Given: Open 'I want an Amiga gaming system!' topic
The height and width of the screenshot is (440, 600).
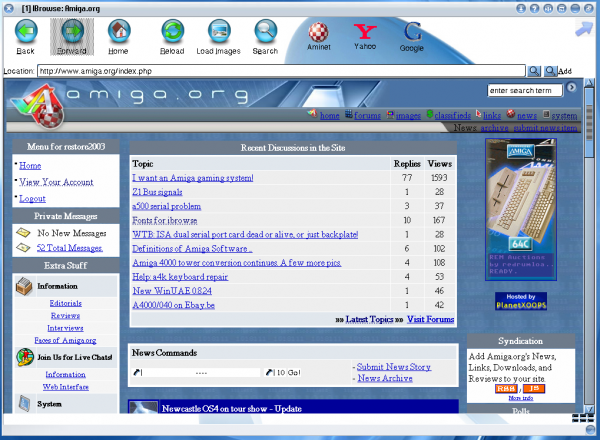Looking at the screenshot, I should [x=193, y=178].
